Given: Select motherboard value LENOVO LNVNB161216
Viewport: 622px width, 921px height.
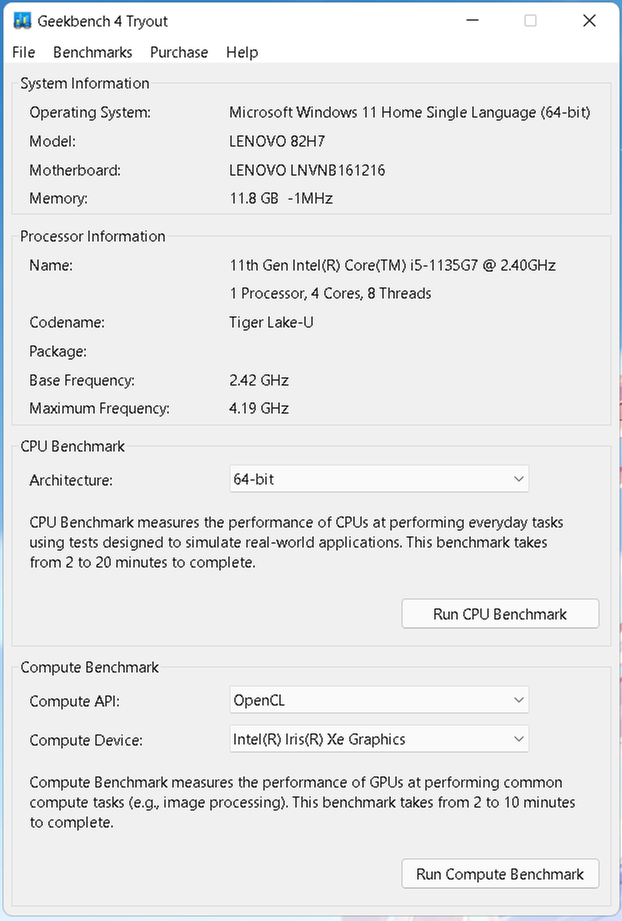Looking at the screenshot, I should click(x=307, y=170).
